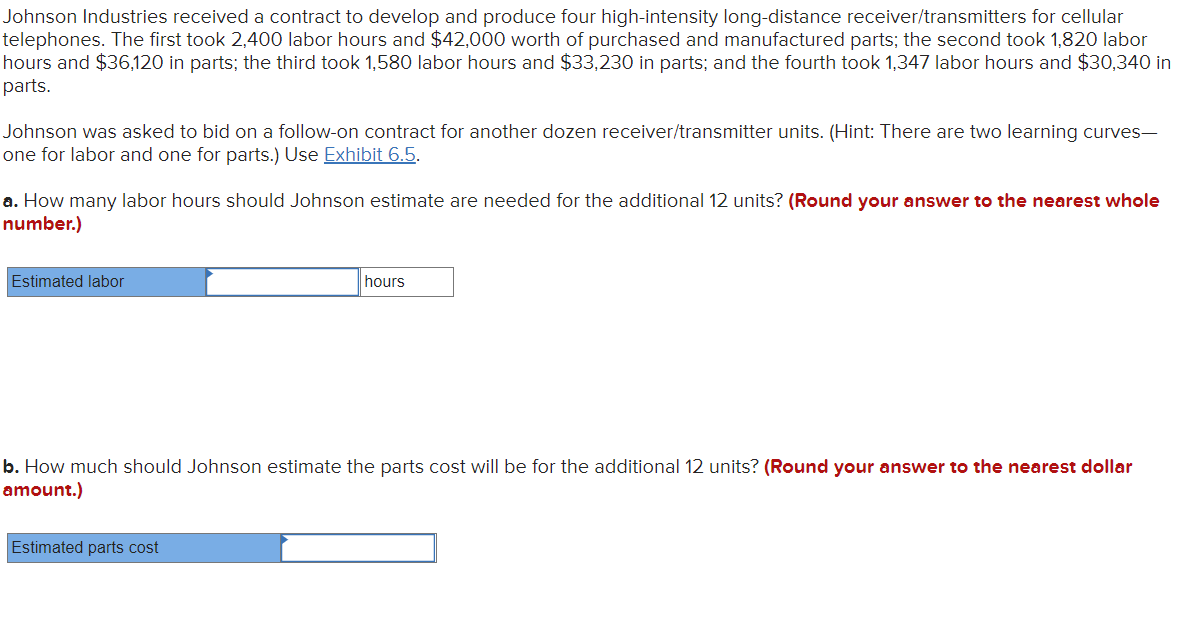Click the Estimated parts cost row
The image size is (1191, 621).
tap(220, 548)
